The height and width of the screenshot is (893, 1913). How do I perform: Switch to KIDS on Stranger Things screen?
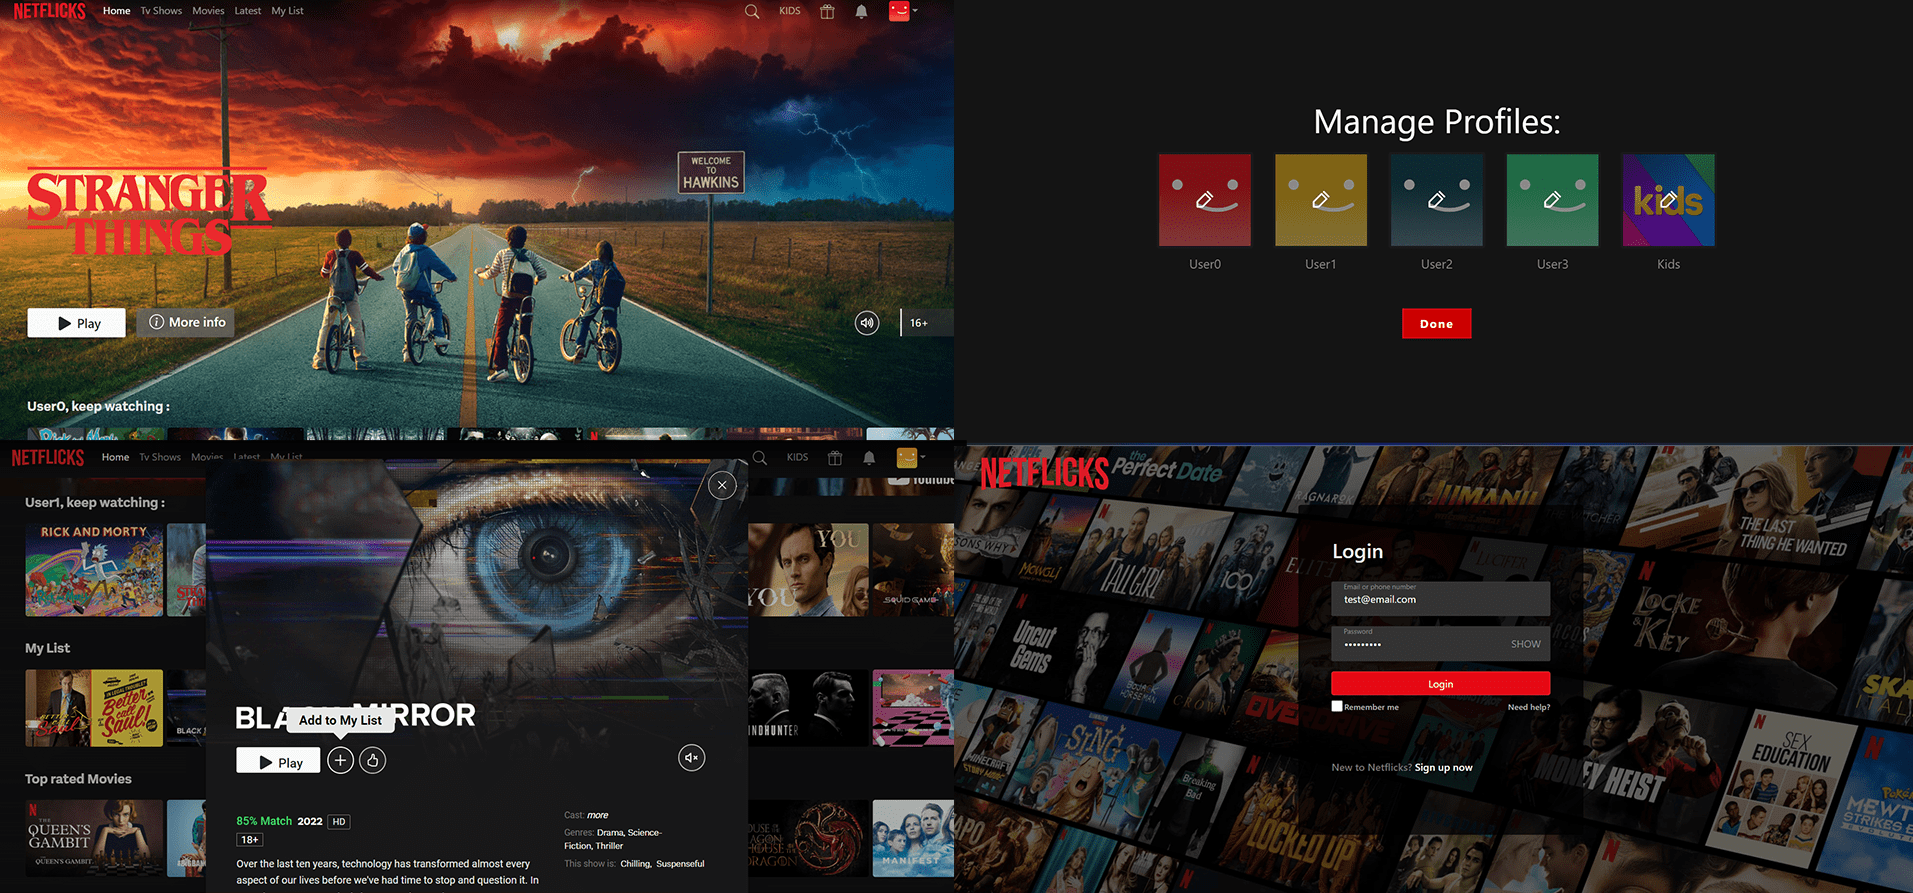point(790,11)
